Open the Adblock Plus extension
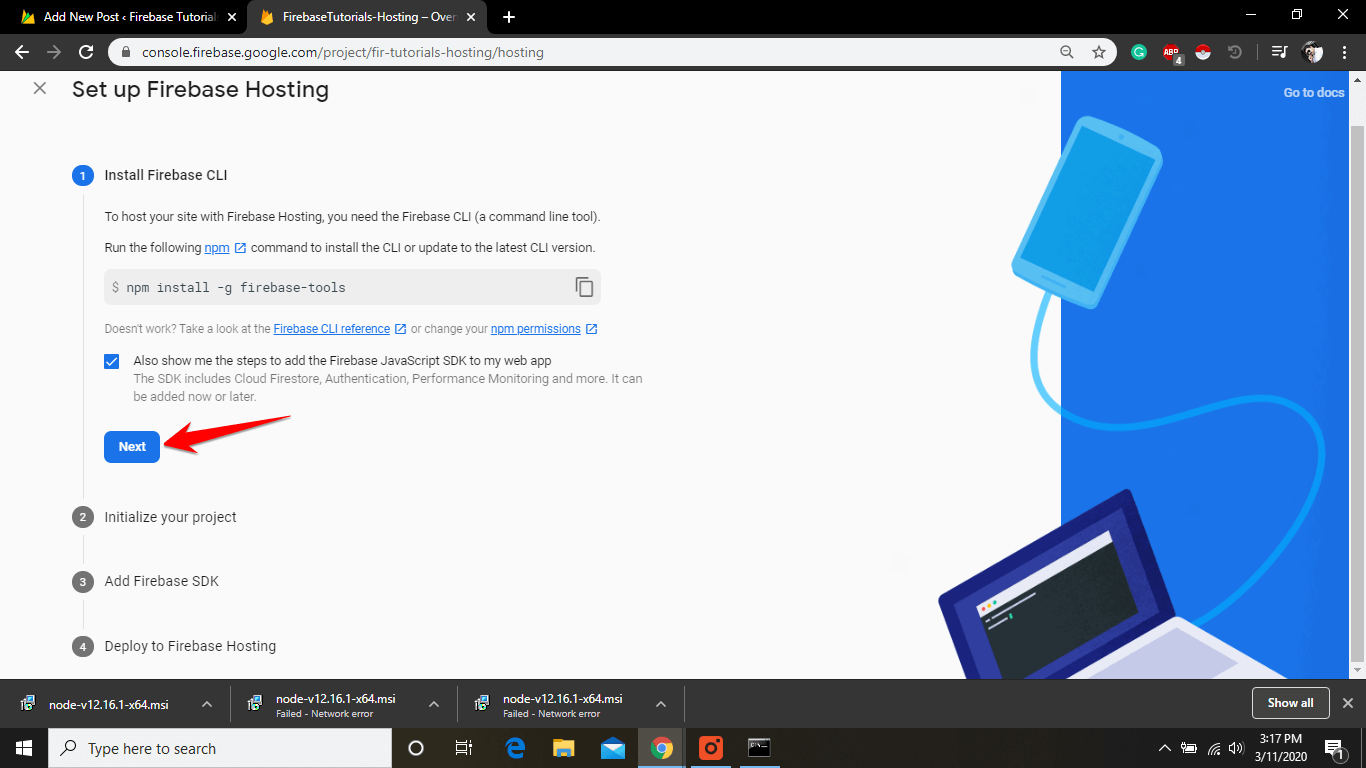 (x=1171, y=52)
